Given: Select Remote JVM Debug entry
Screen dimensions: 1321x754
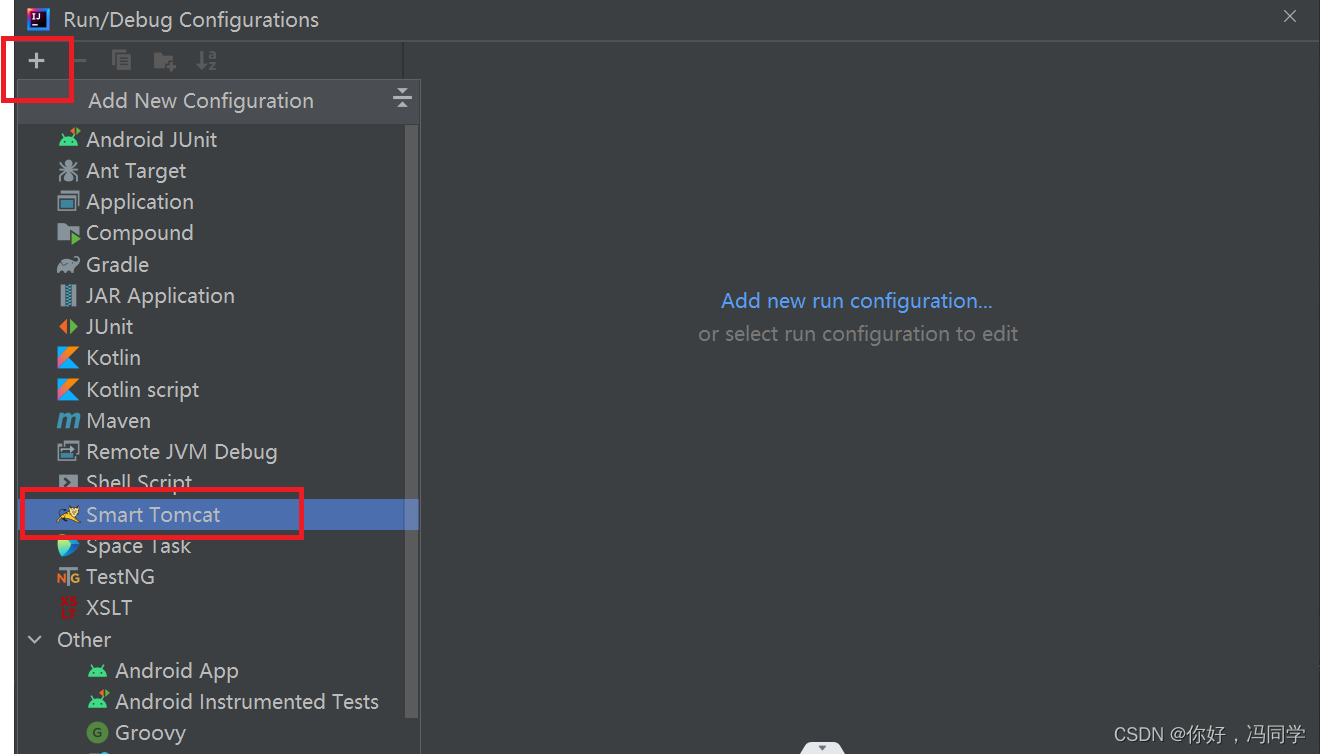Looking at the screenshot, I should coord(218,452).
